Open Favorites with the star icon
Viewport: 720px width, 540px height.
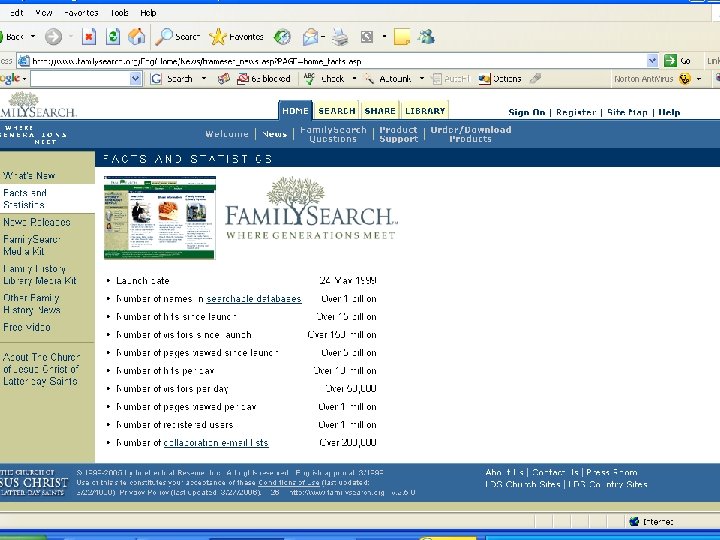point(236,37)
